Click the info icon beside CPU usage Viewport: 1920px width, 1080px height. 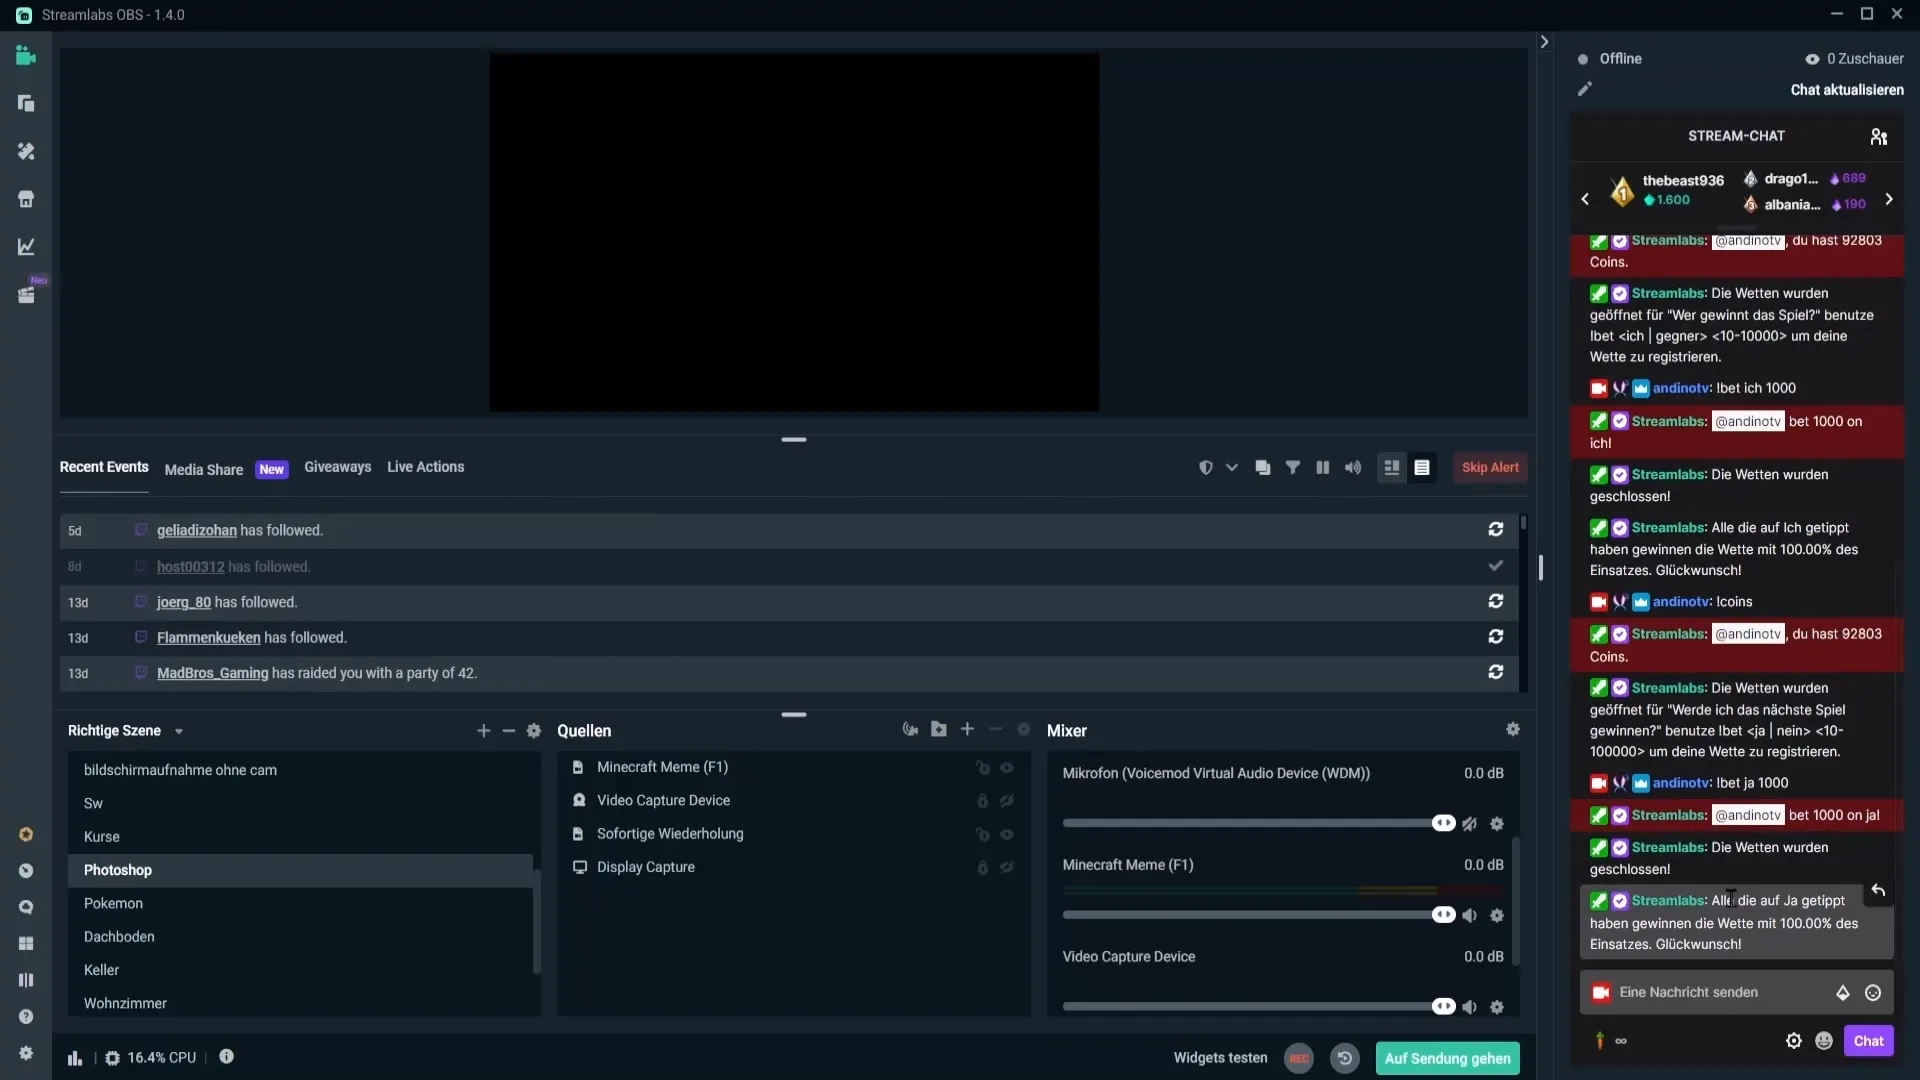point(227,1057)
